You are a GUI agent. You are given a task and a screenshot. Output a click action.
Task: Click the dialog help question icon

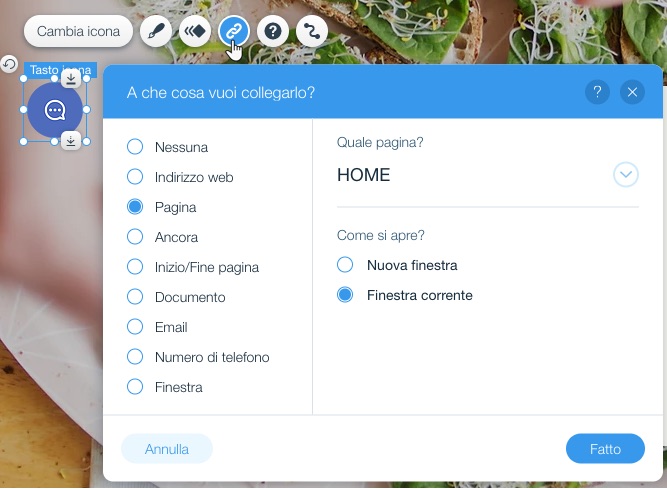point(597,92)
